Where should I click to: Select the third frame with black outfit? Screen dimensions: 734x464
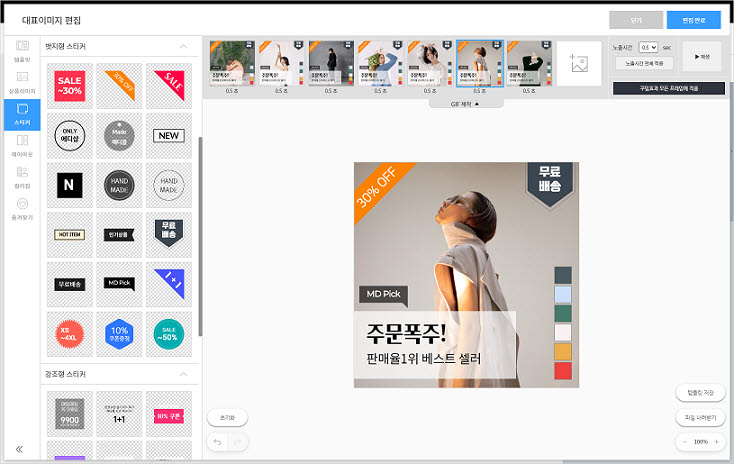coord(331,63)
